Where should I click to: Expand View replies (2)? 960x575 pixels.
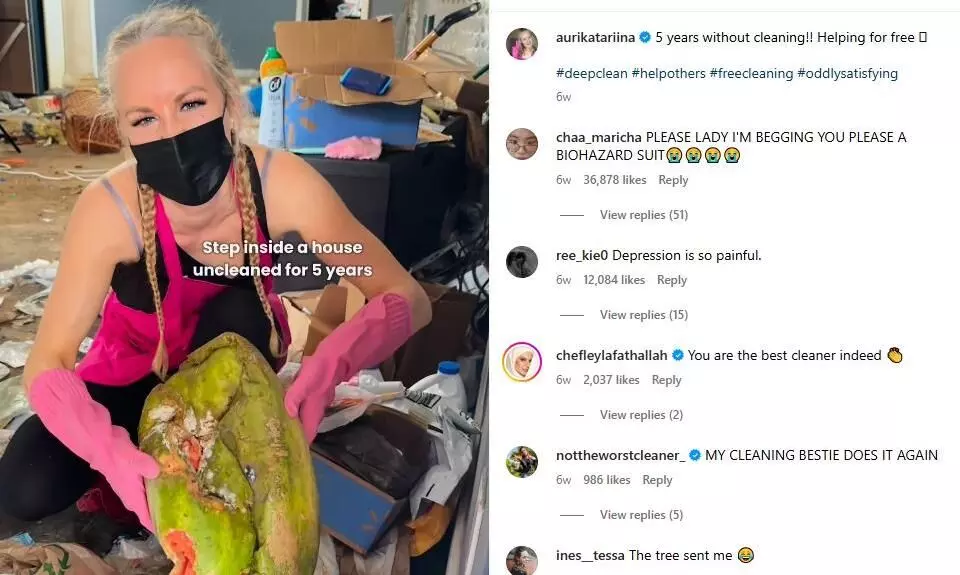pos(641,415)
